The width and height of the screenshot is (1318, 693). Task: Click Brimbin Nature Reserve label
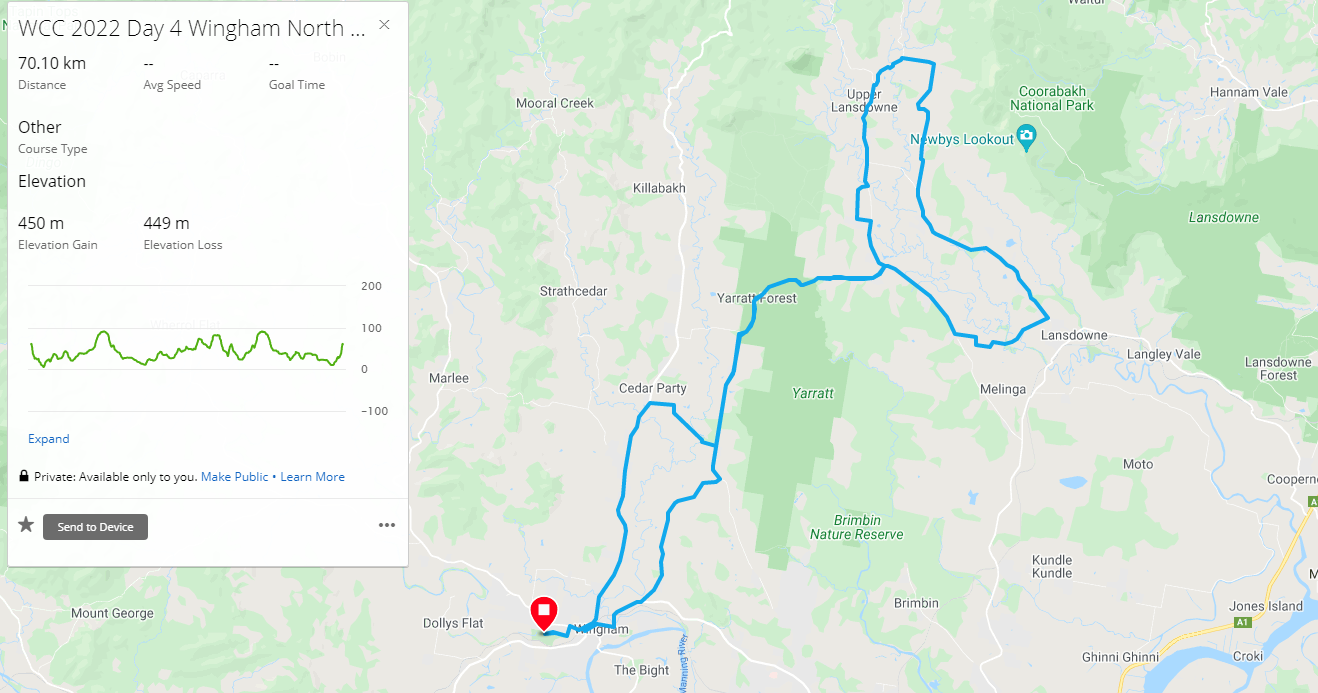(858, 527)
